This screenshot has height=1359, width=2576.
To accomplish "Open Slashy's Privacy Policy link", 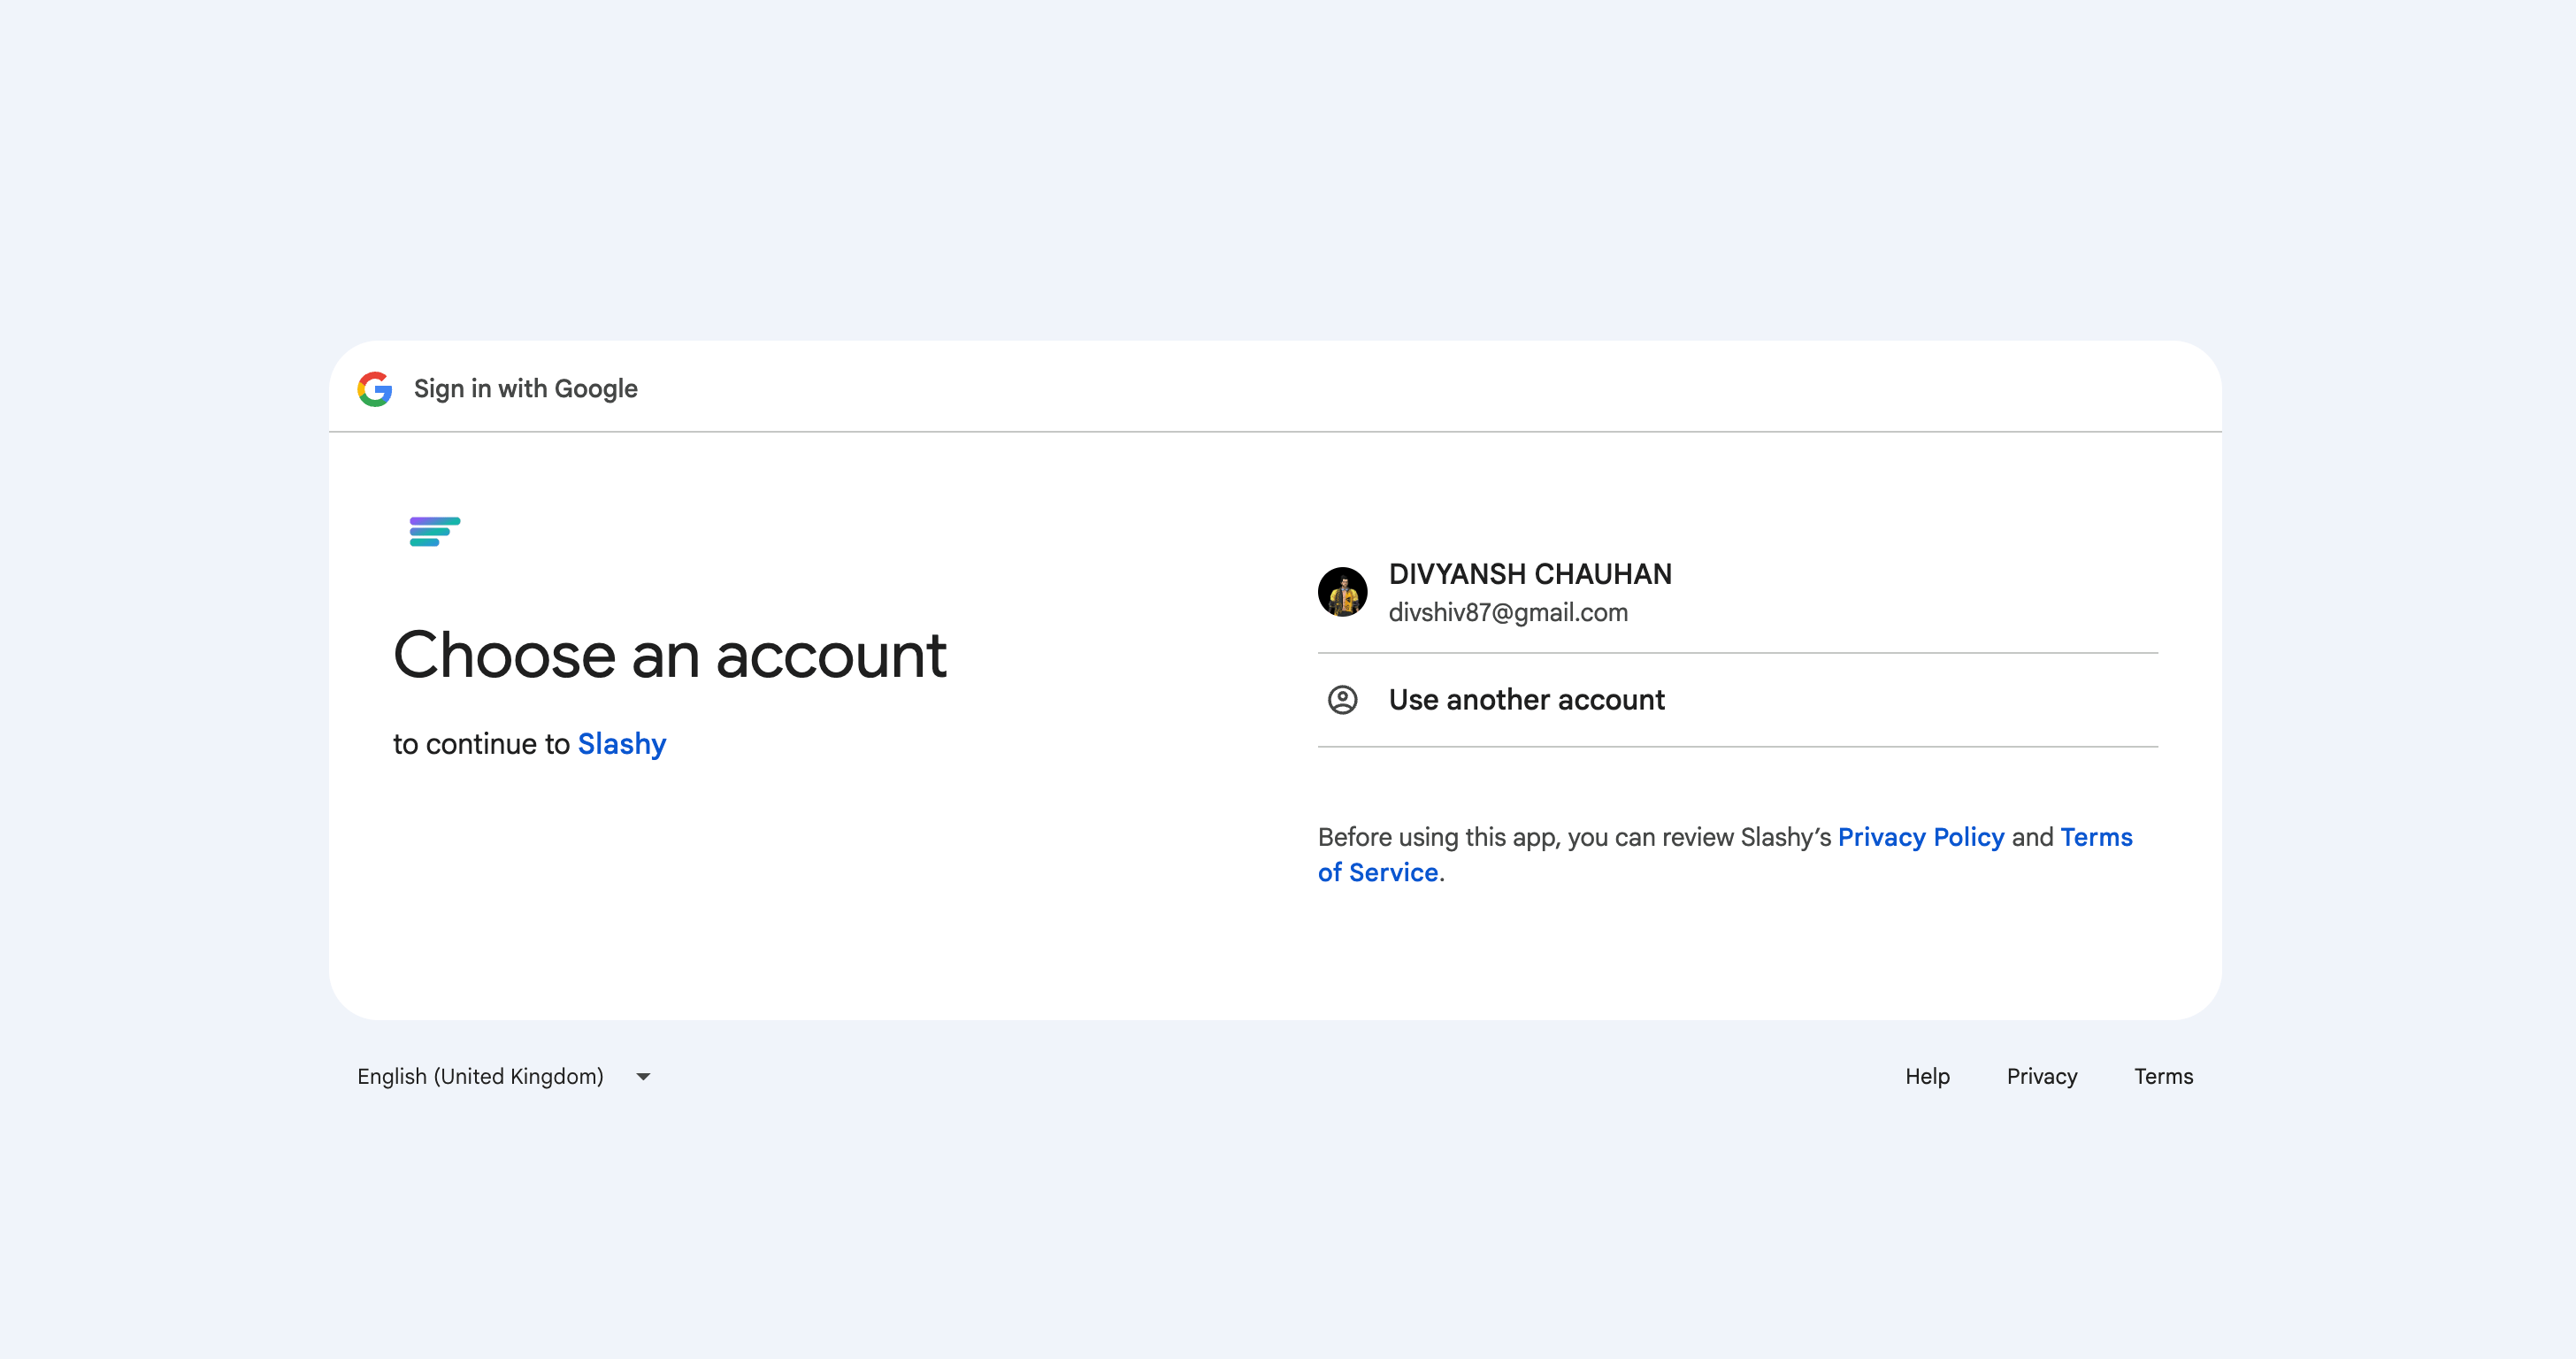I will click(1921, 837).
